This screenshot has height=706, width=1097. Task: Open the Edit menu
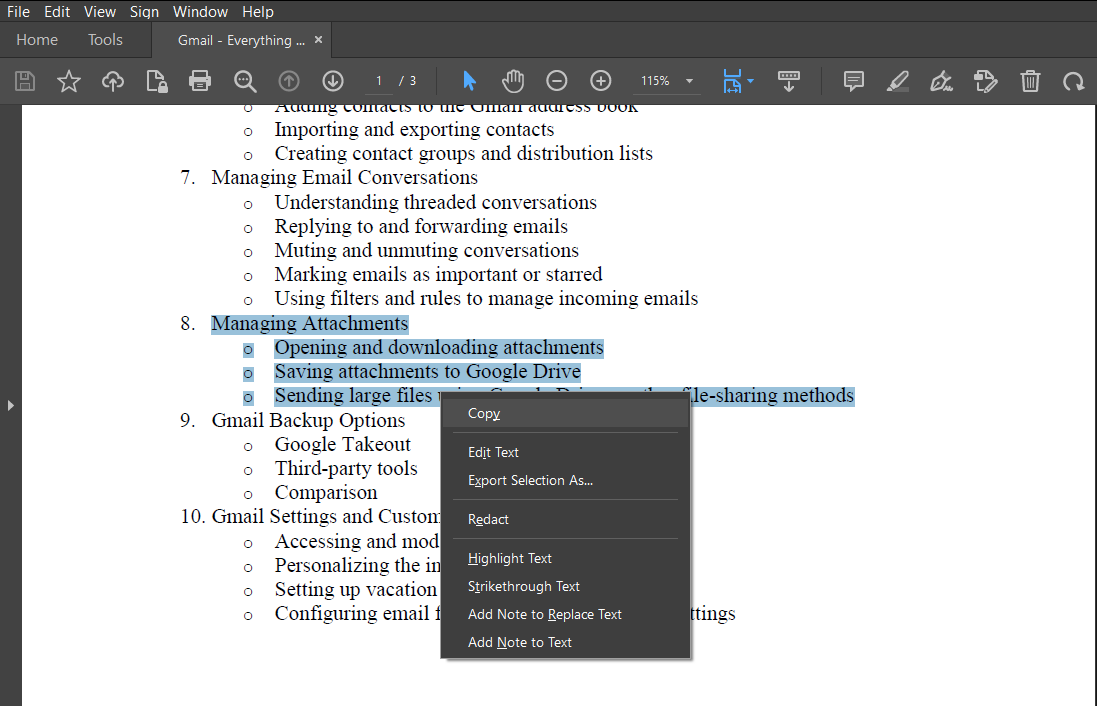(57, 12)
